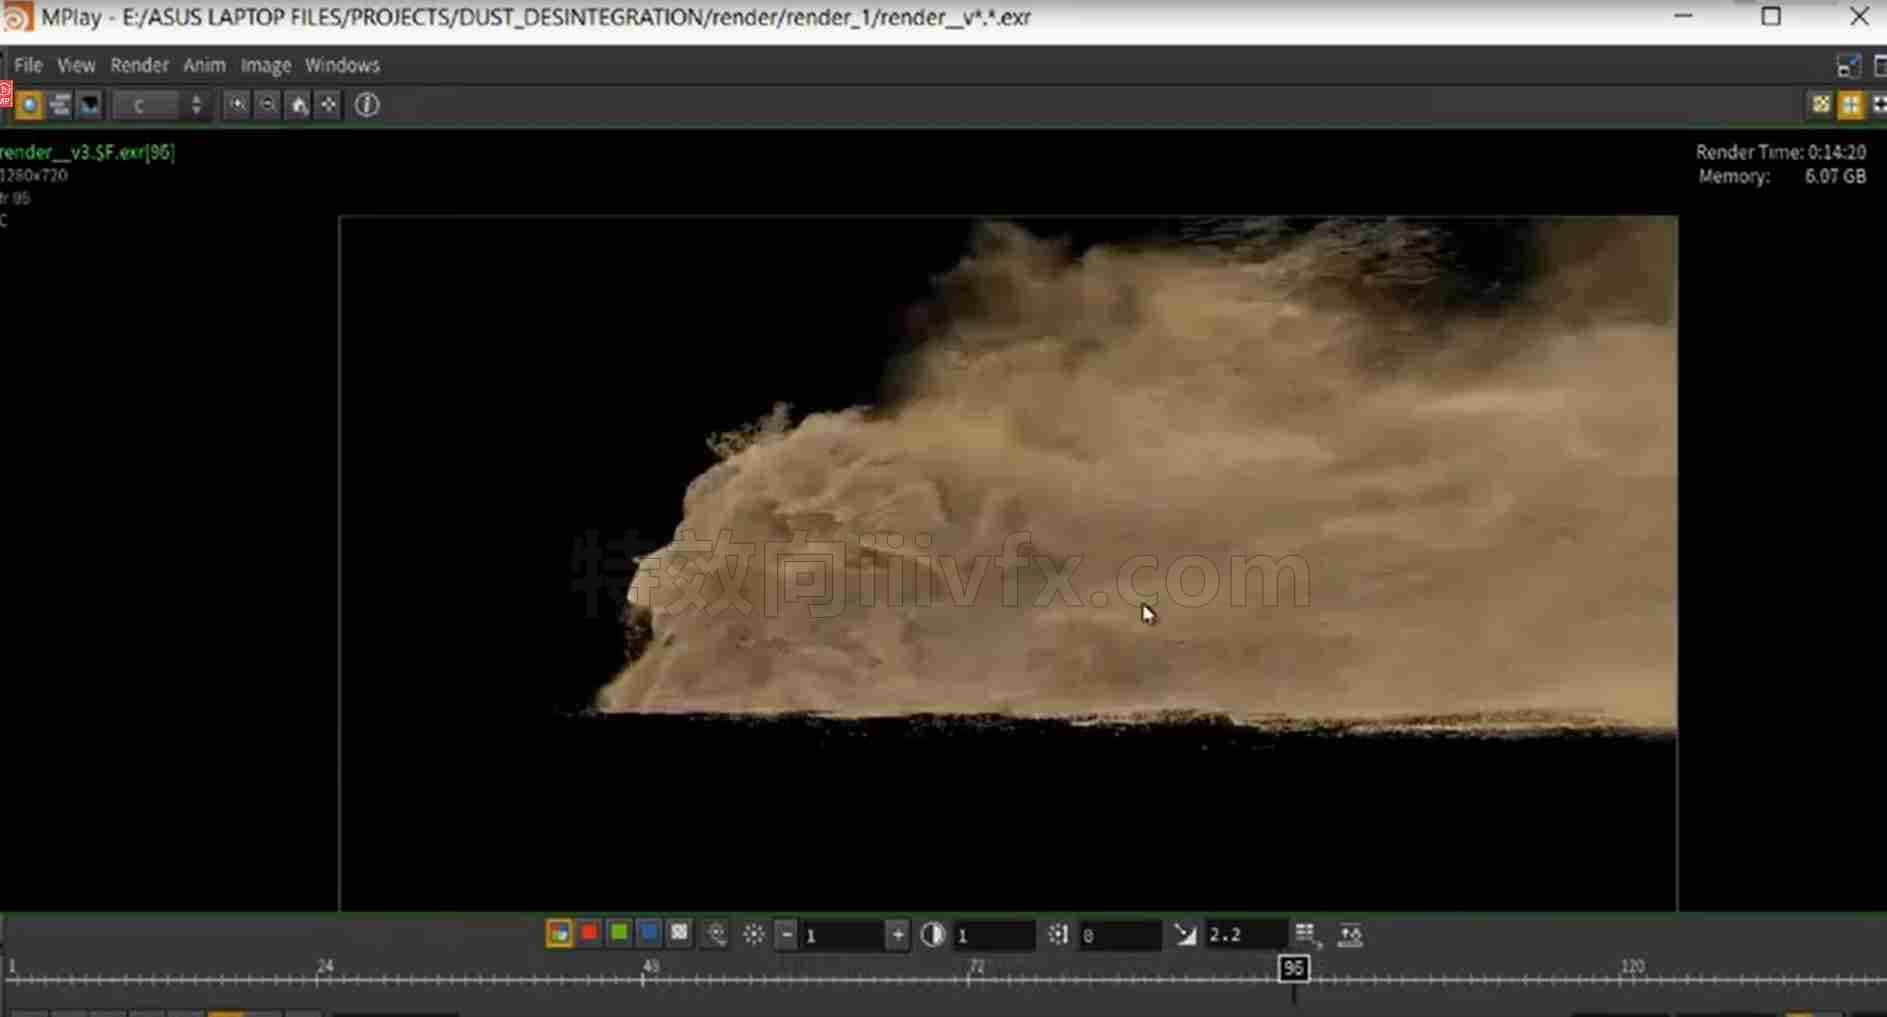Click the last icon right of gamma field
The width and height of the screenshot is (1887, 1017).
(x=1351, y=935)
